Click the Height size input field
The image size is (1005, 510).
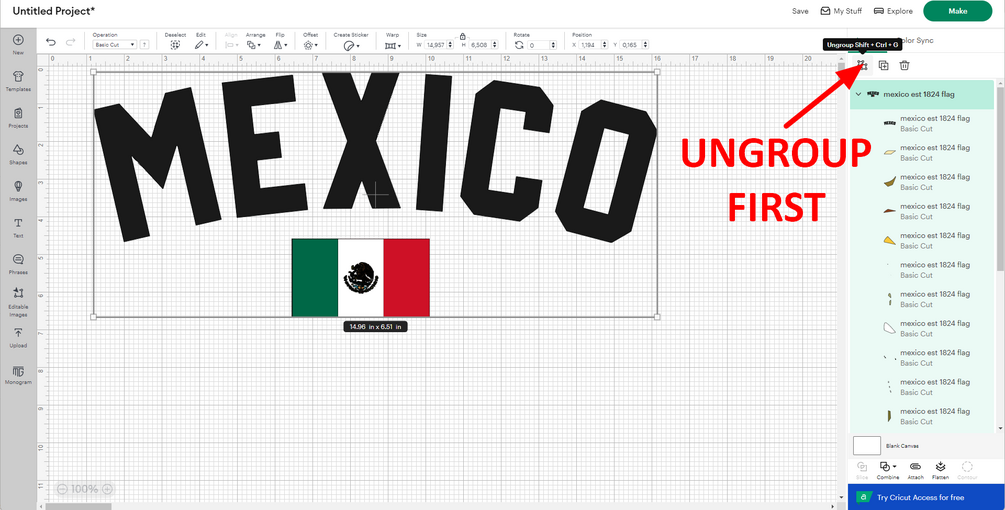pos(479,45)
